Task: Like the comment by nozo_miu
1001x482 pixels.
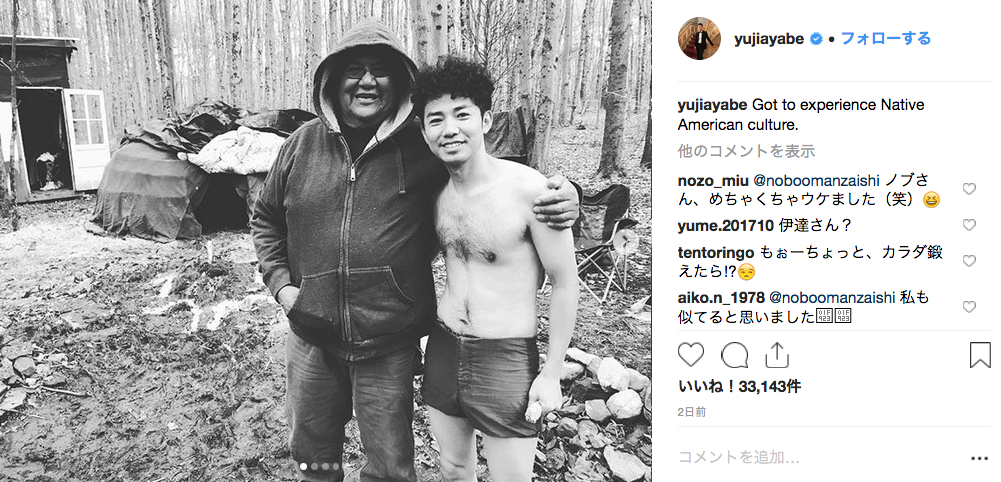Action: coord(969,189)
